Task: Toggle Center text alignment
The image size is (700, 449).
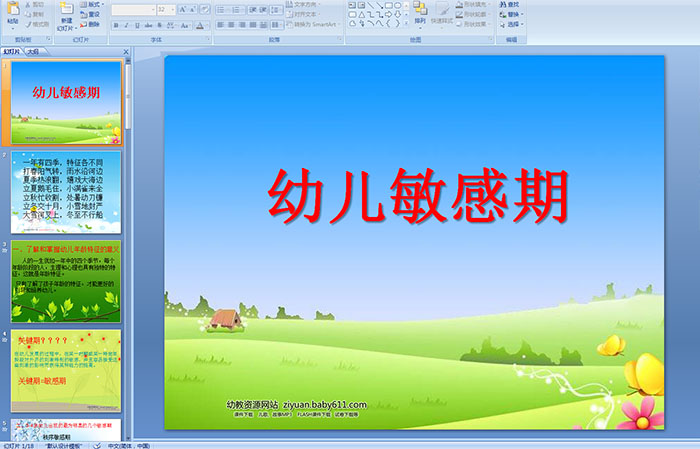Action: tap(231, 25)
